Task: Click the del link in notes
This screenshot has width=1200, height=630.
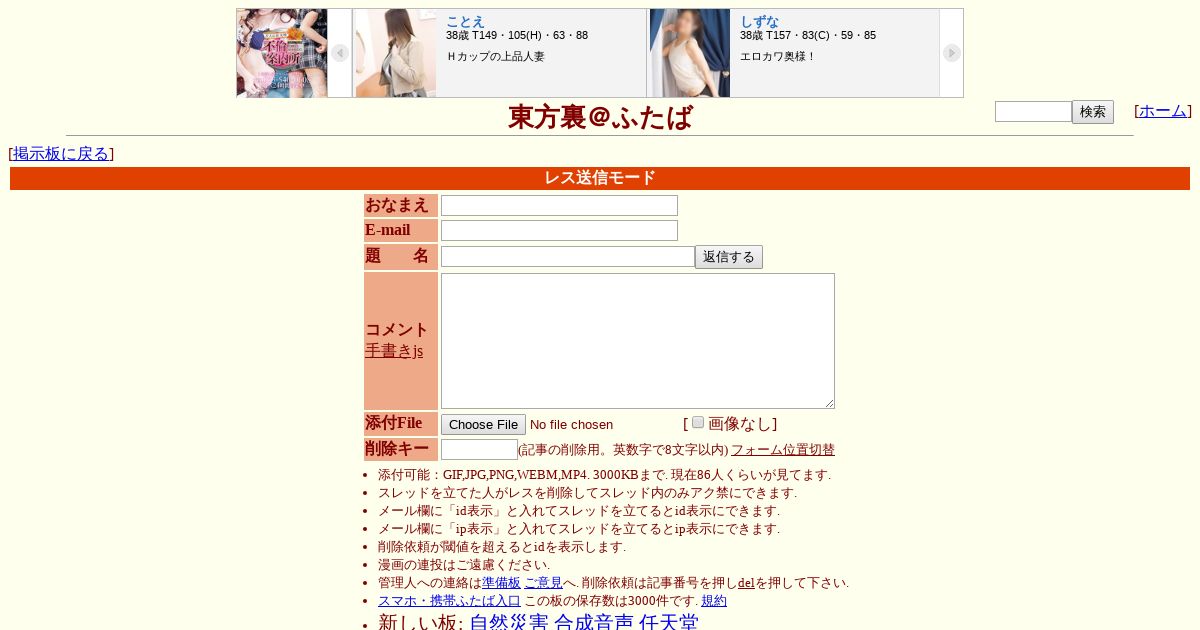Action: (x=746, y=583)
